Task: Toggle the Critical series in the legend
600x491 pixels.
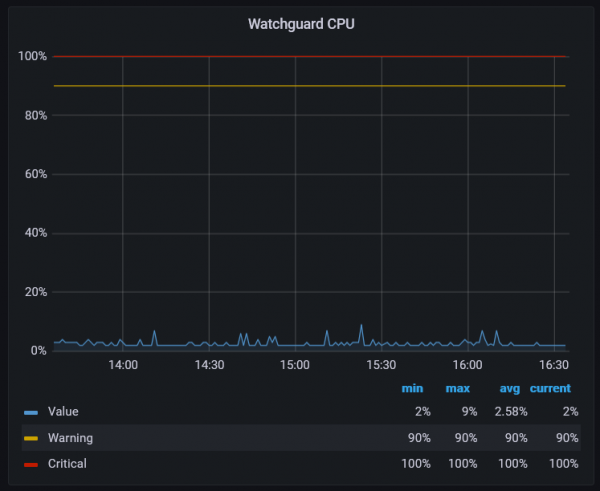Action: (67, 463)
